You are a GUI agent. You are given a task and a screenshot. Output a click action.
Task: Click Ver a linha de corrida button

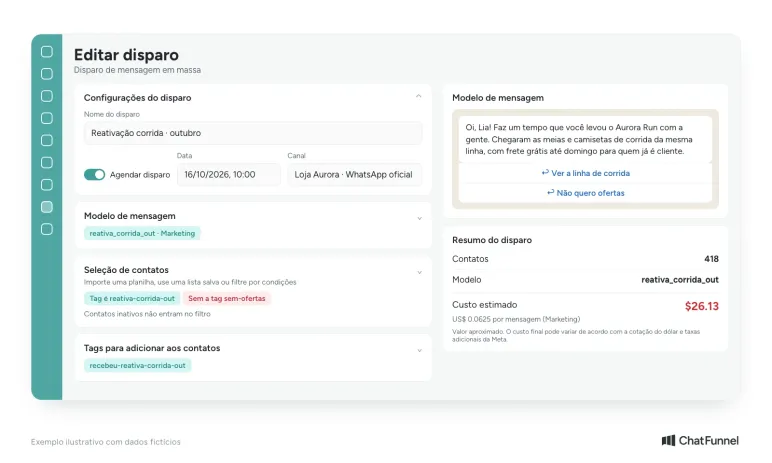[585, 173]
